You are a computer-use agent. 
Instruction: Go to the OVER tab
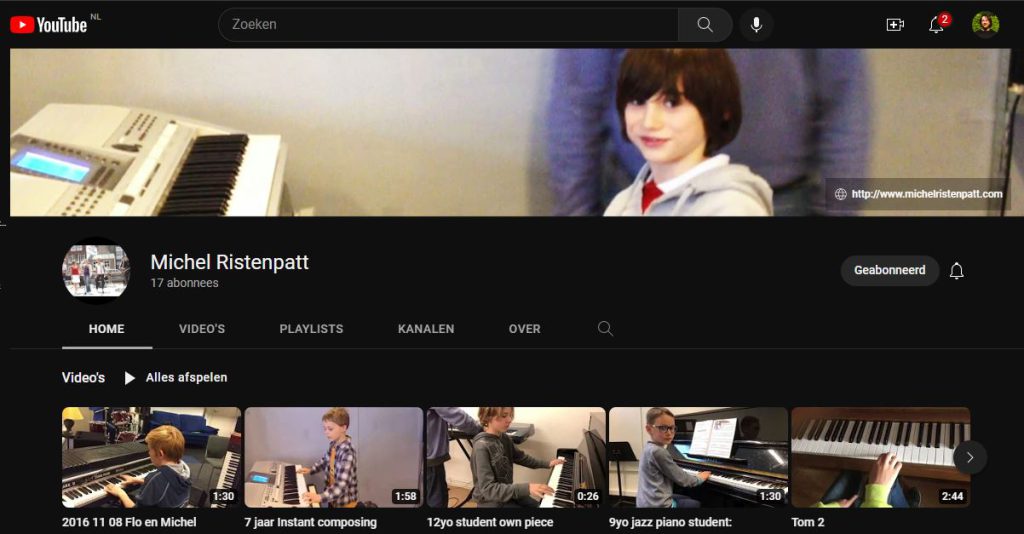pos(524,329)
